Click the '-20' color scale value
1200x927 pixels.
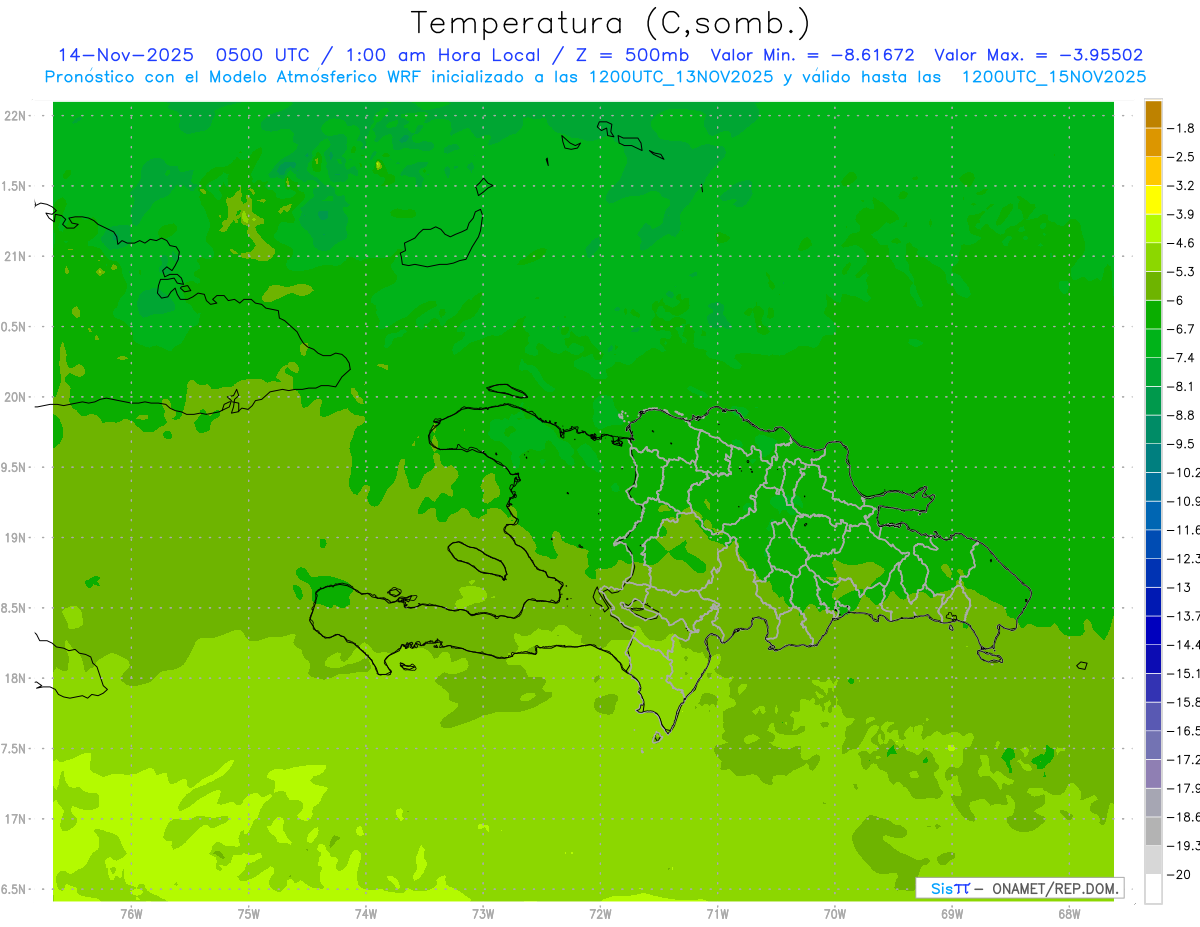coord(1178,875)
